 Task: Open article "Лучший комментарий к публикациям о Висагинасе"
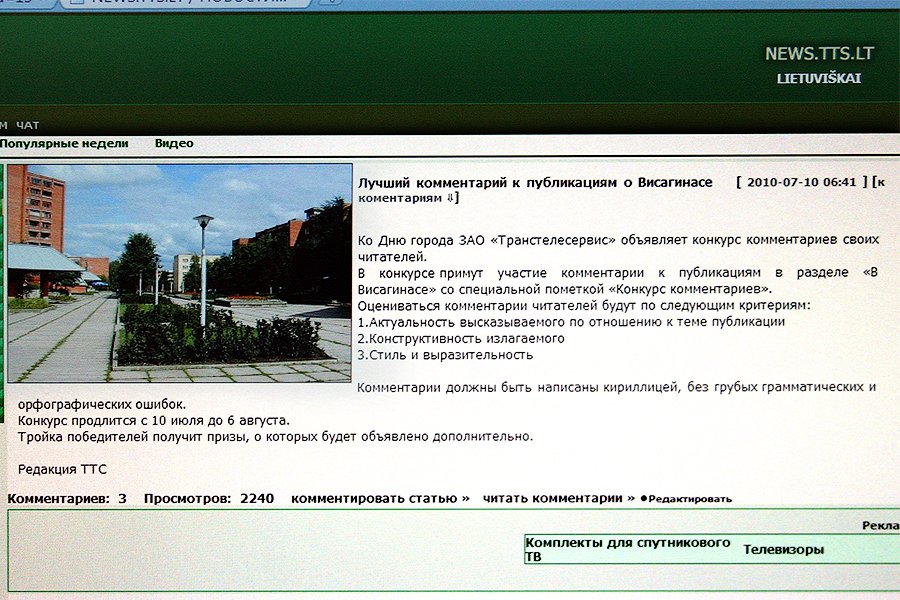[x=536, y=182]
